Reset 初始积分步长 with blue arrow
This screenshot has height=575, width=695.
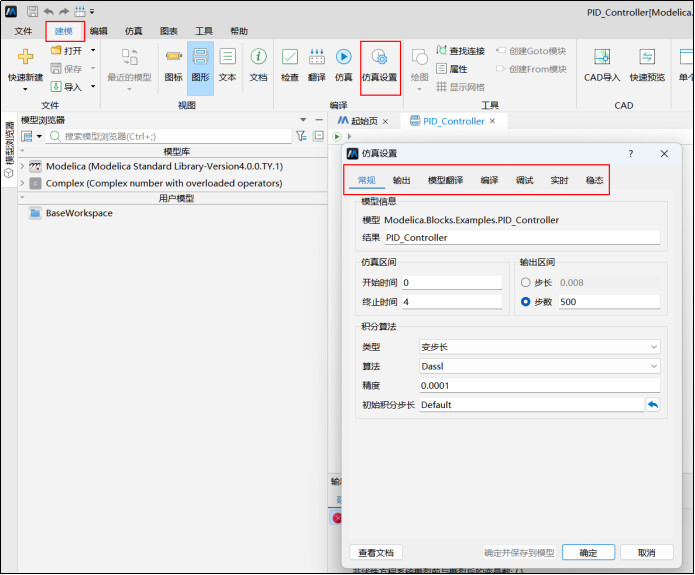652,404
